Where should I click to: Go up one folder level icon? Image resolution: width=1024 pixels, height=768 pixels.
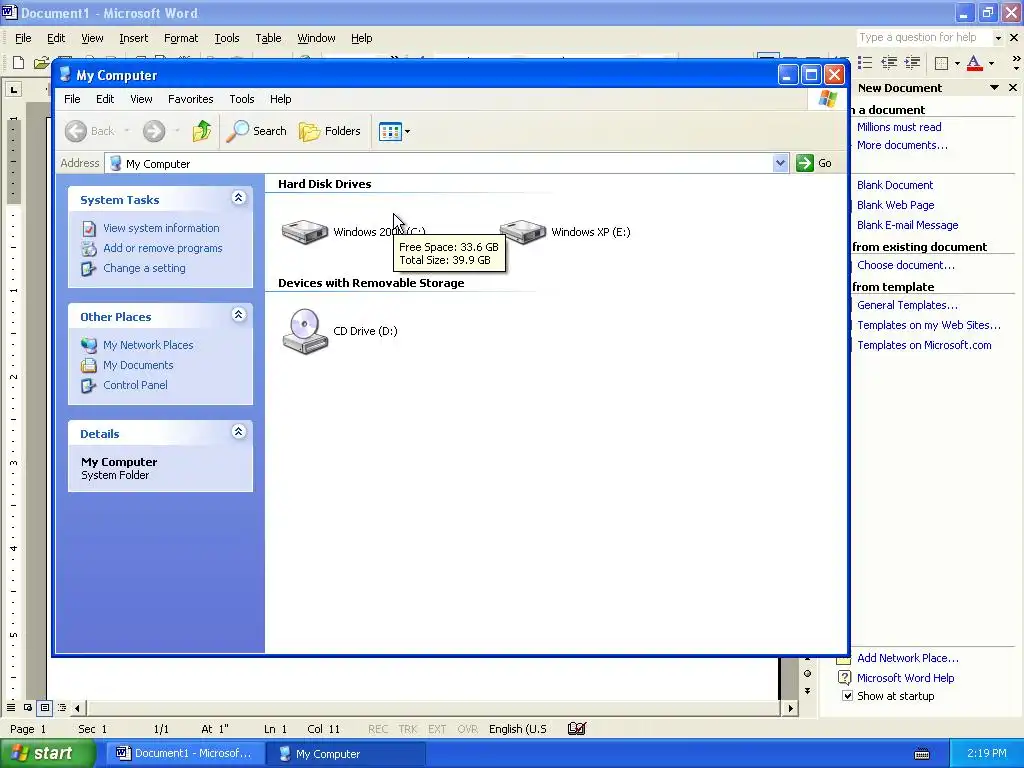click(202, 131)
